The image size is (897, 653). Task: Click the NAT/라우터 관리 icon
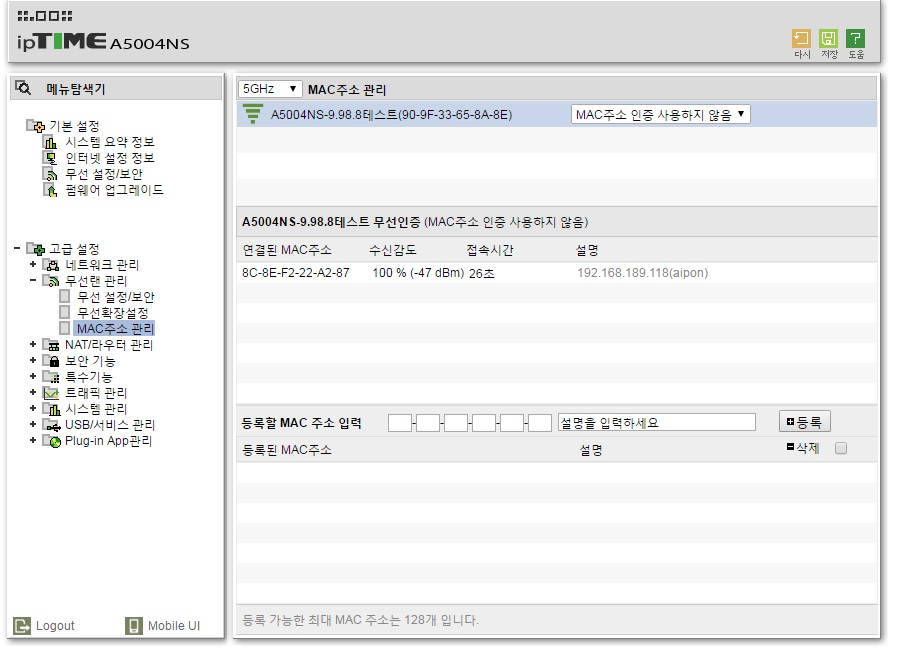[x=51, y=345]
